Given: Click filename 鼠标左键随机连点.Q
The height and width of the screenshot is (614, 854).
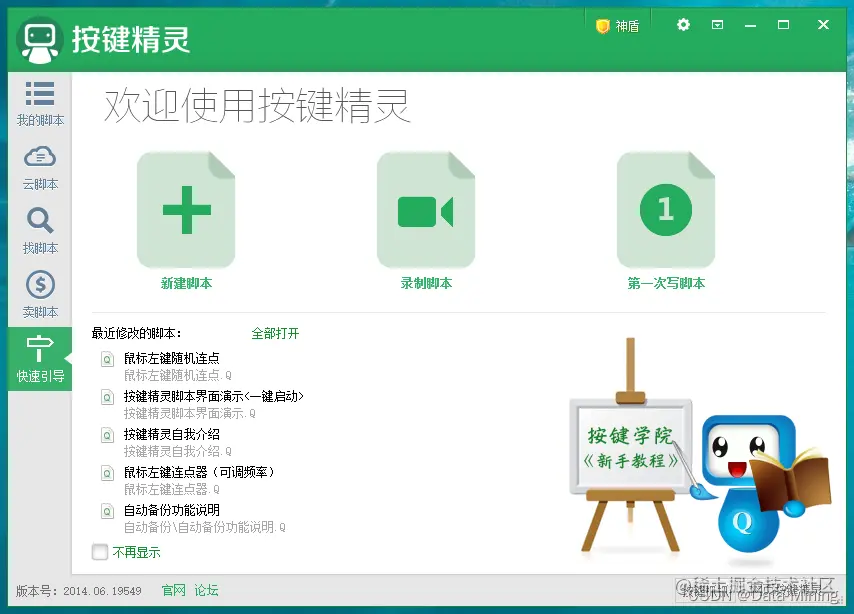Looking at the screenshot, I should click(178, 375).
